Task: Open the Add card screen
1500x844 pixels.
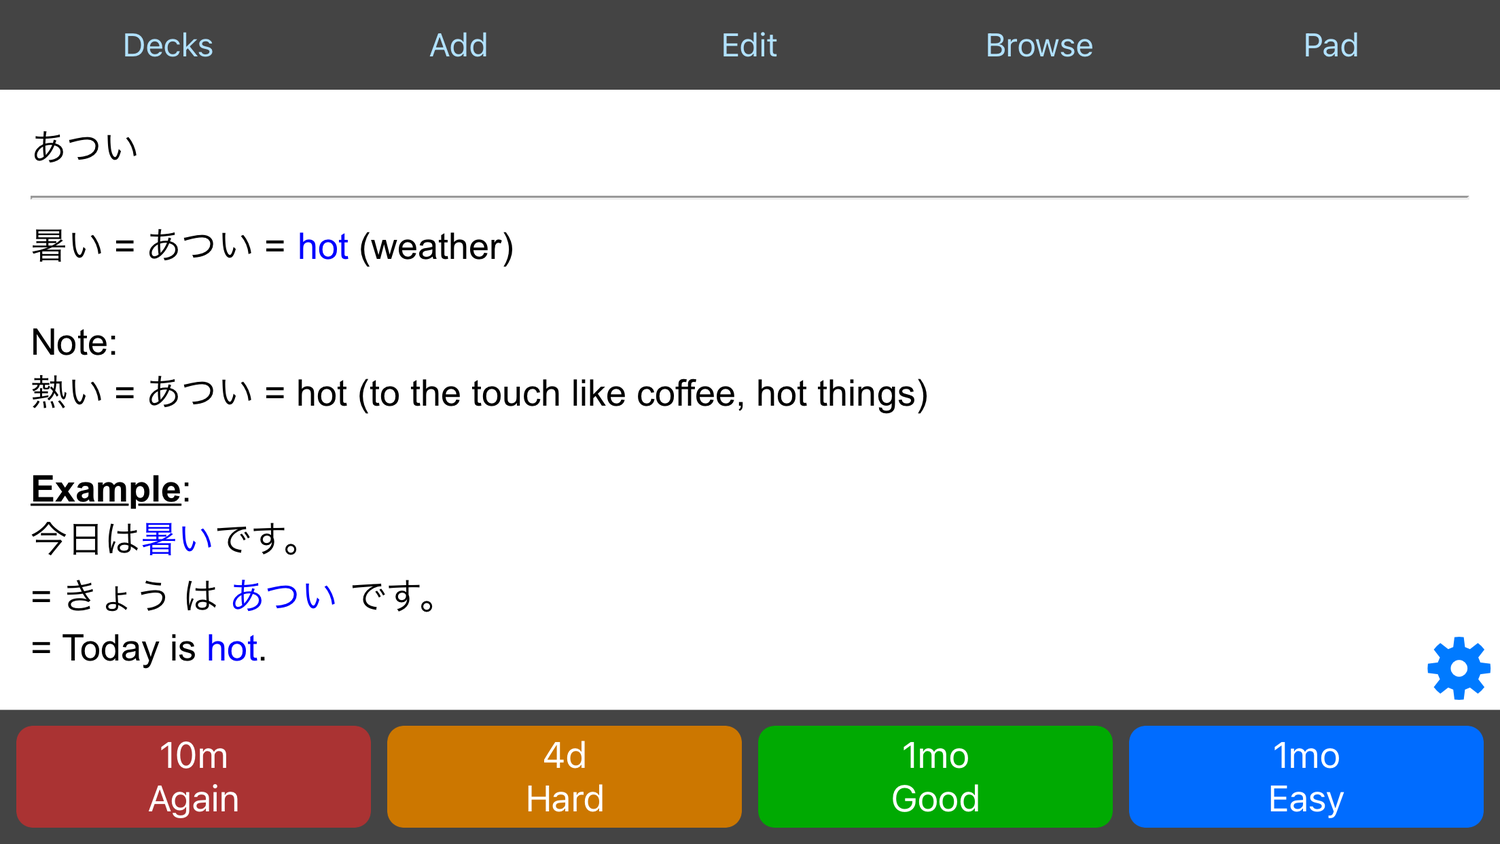Action: [x=458, y=45]
